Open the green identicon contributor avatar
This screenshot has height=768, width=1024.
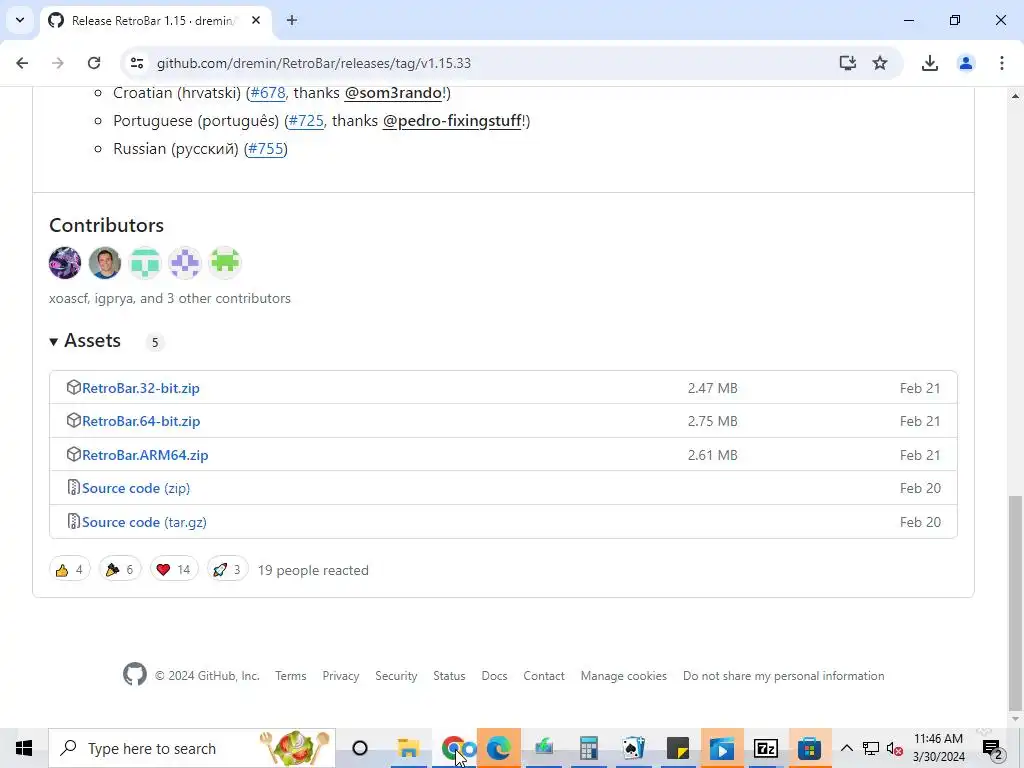[x=225, y=263]
